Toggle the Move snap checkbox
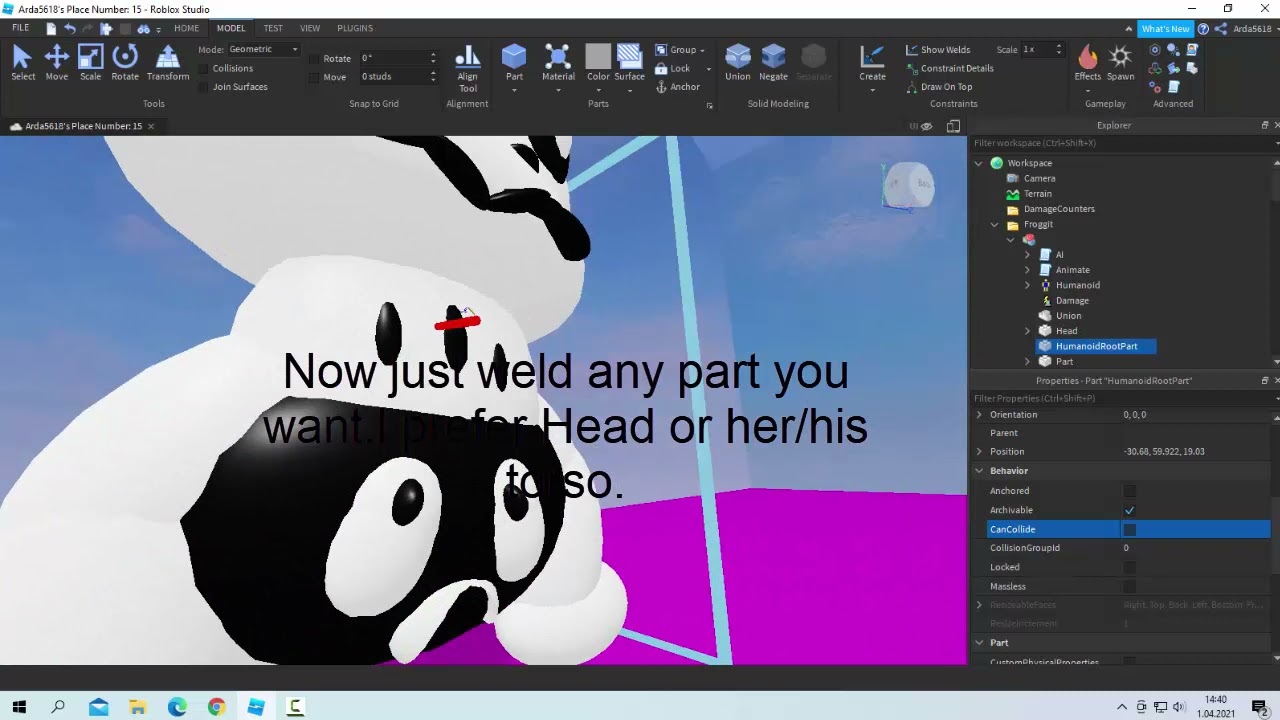 (x=314, y=77)
